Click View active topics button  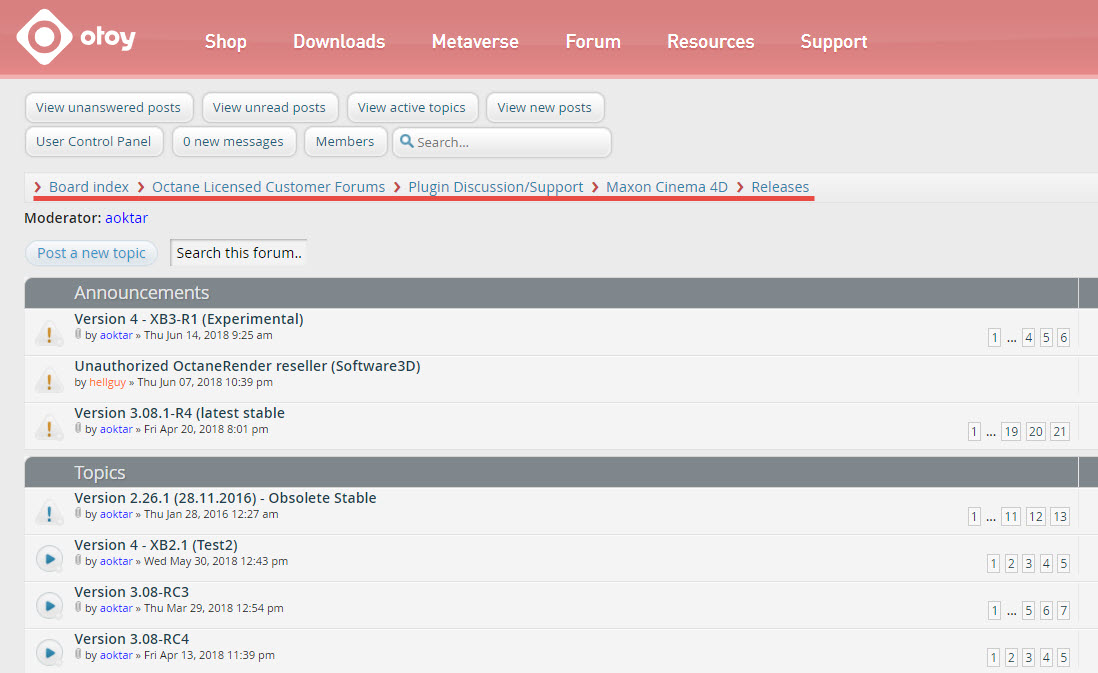coord(412,107)
